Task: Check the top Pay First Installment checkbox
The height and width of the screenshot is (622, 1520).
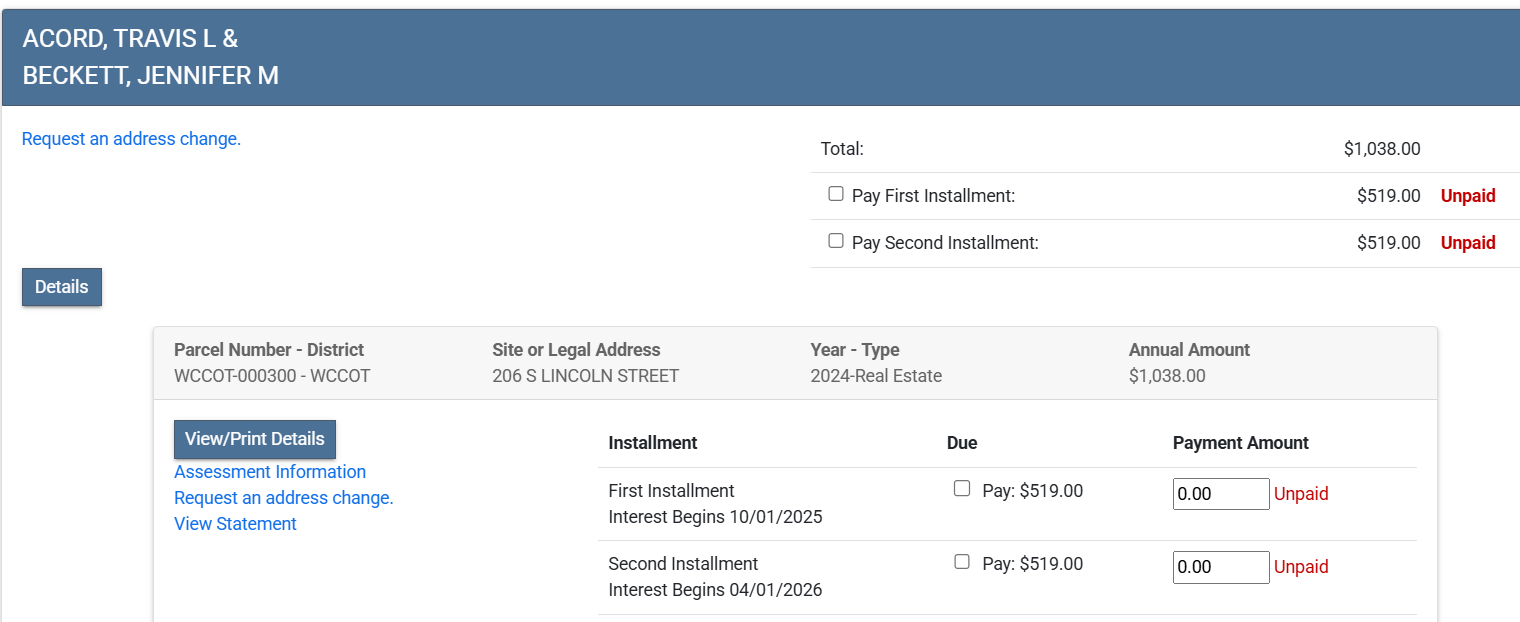Action: (x=836, y=194)
